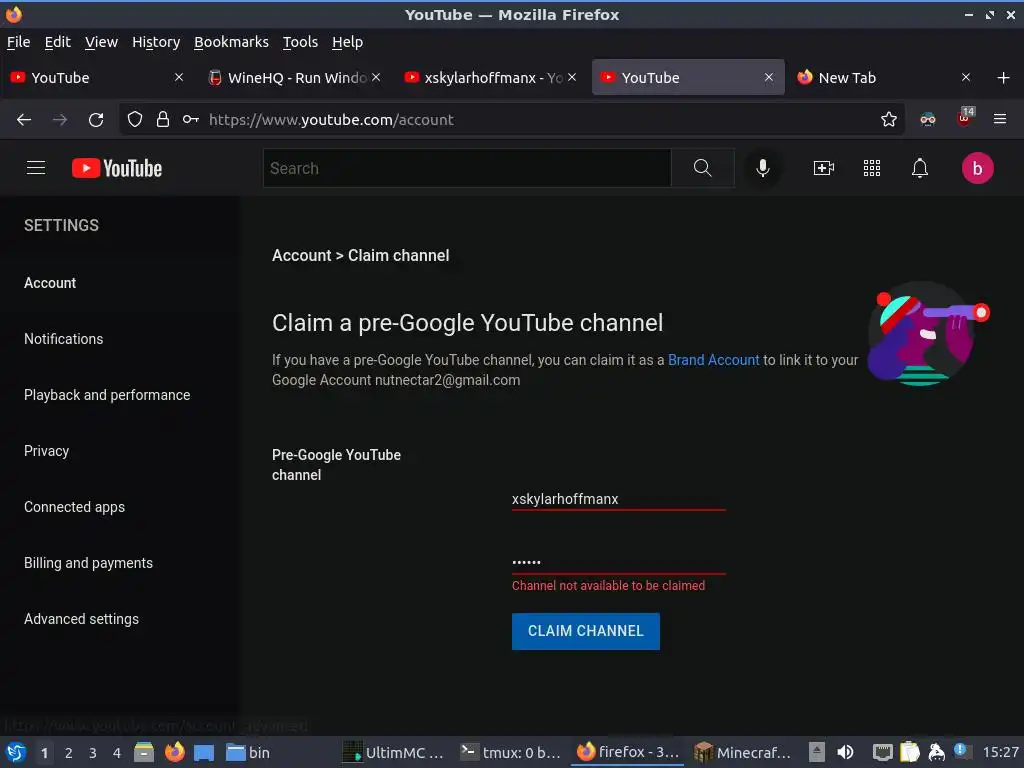Click the 'Account > Claim channel' breadcrumb
The image size is (1024, 768).
coord(360,255)
